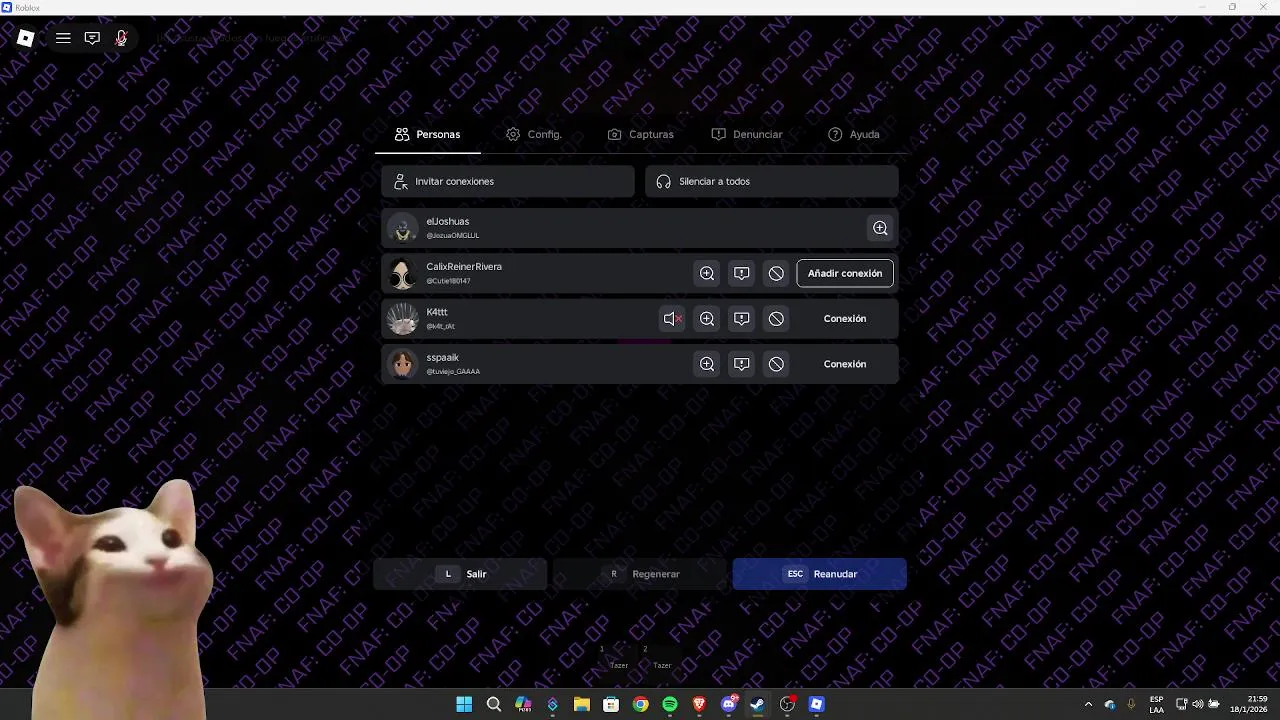This screenshot has width=1280, height=720.
Task: Click the Conexión label for K4ttt
Action: click(845, 319)
